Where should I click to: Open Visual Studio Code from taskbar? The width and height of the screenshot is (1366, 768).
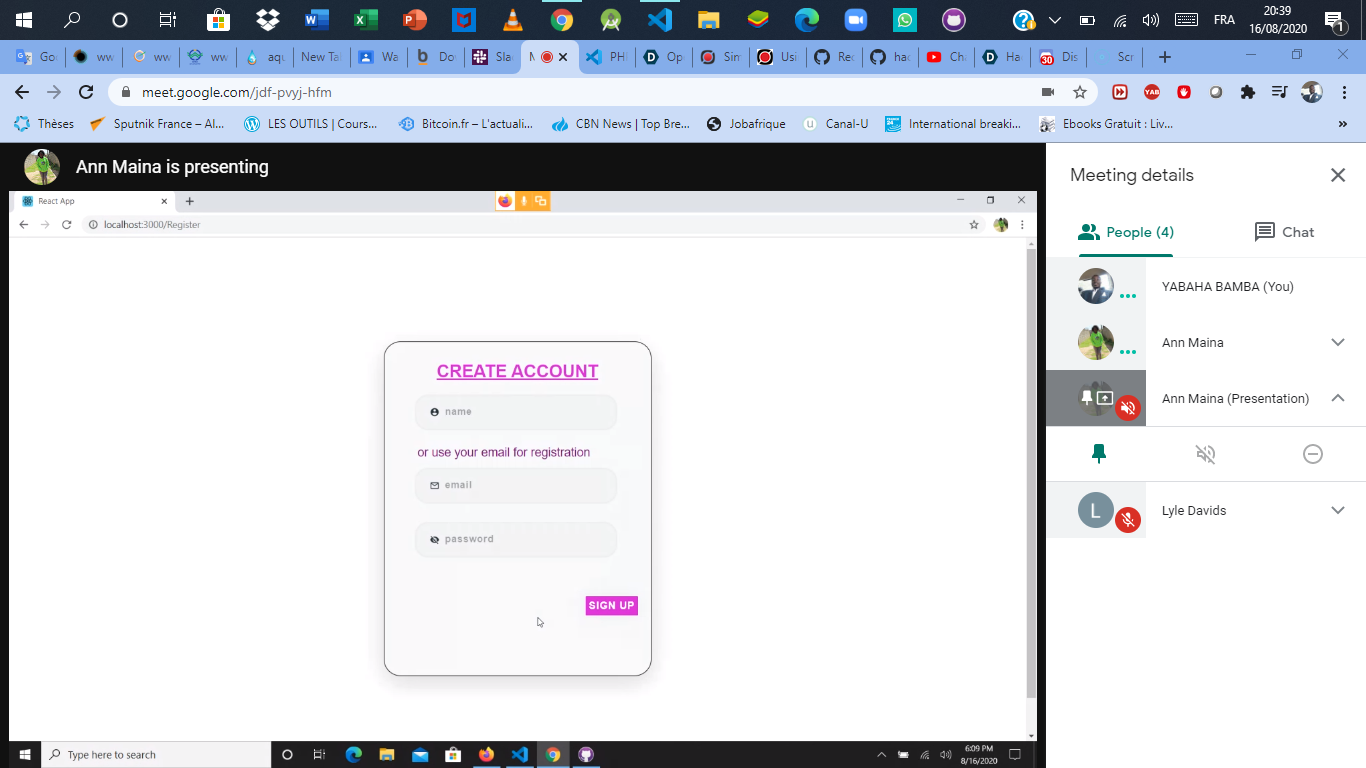(x=659, y=19)
